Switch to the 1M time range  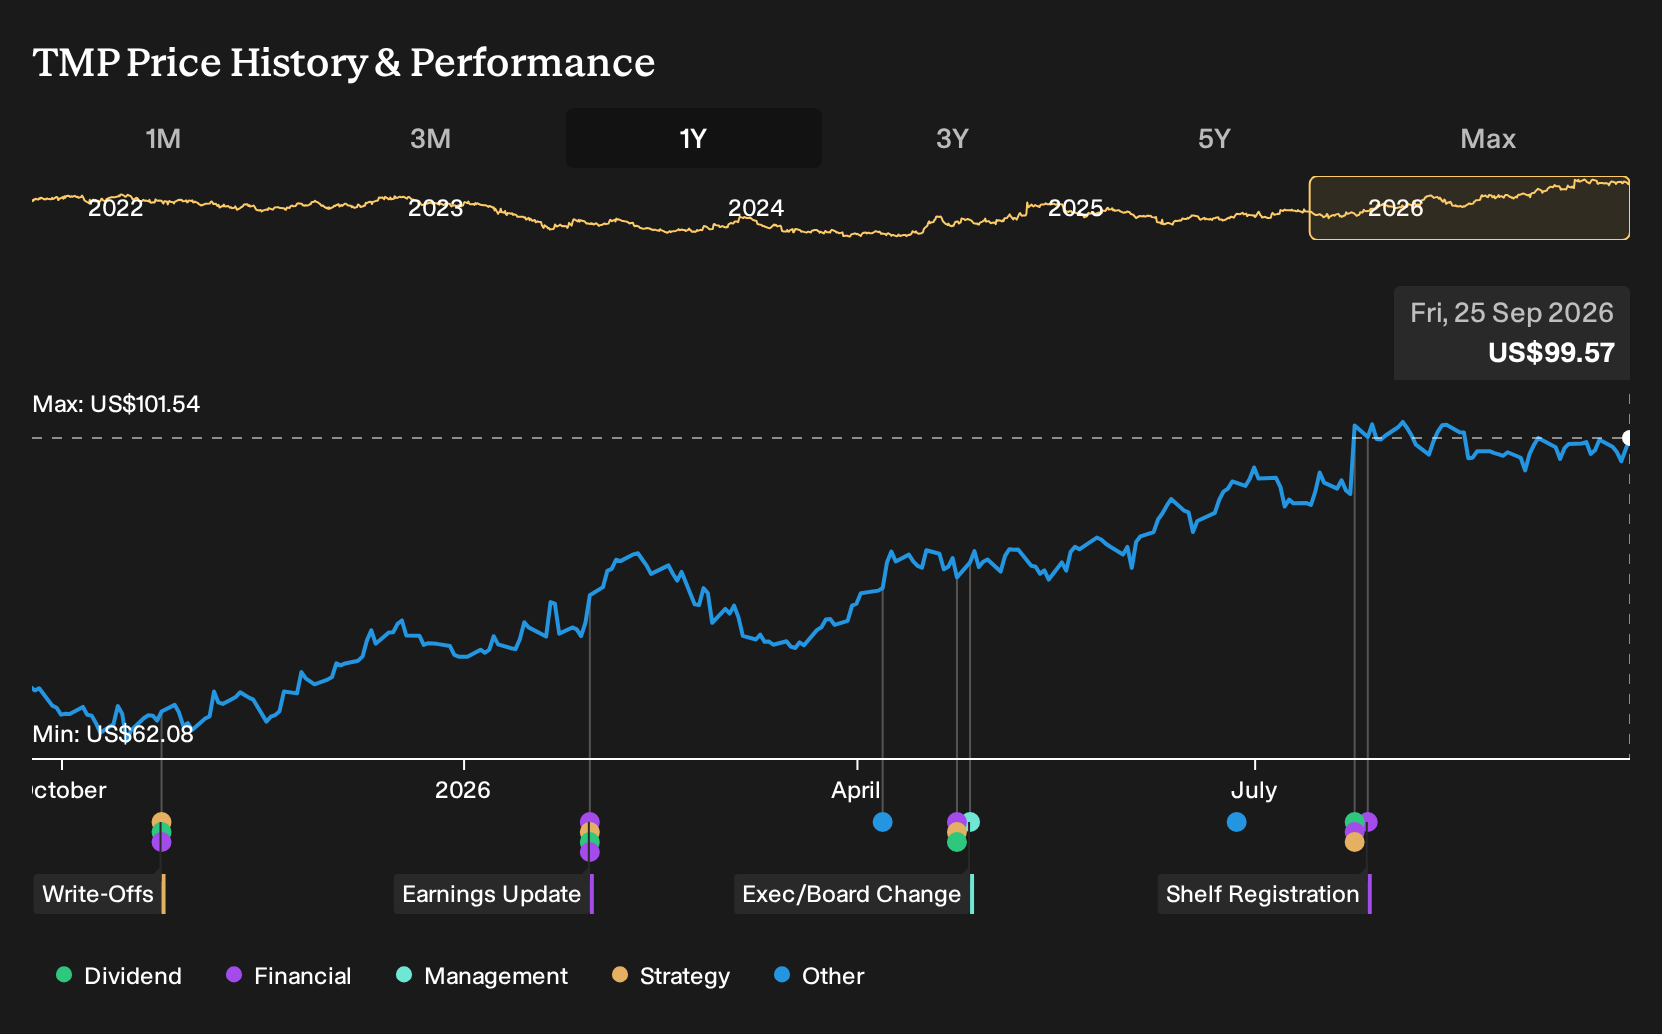coord(163,139)
